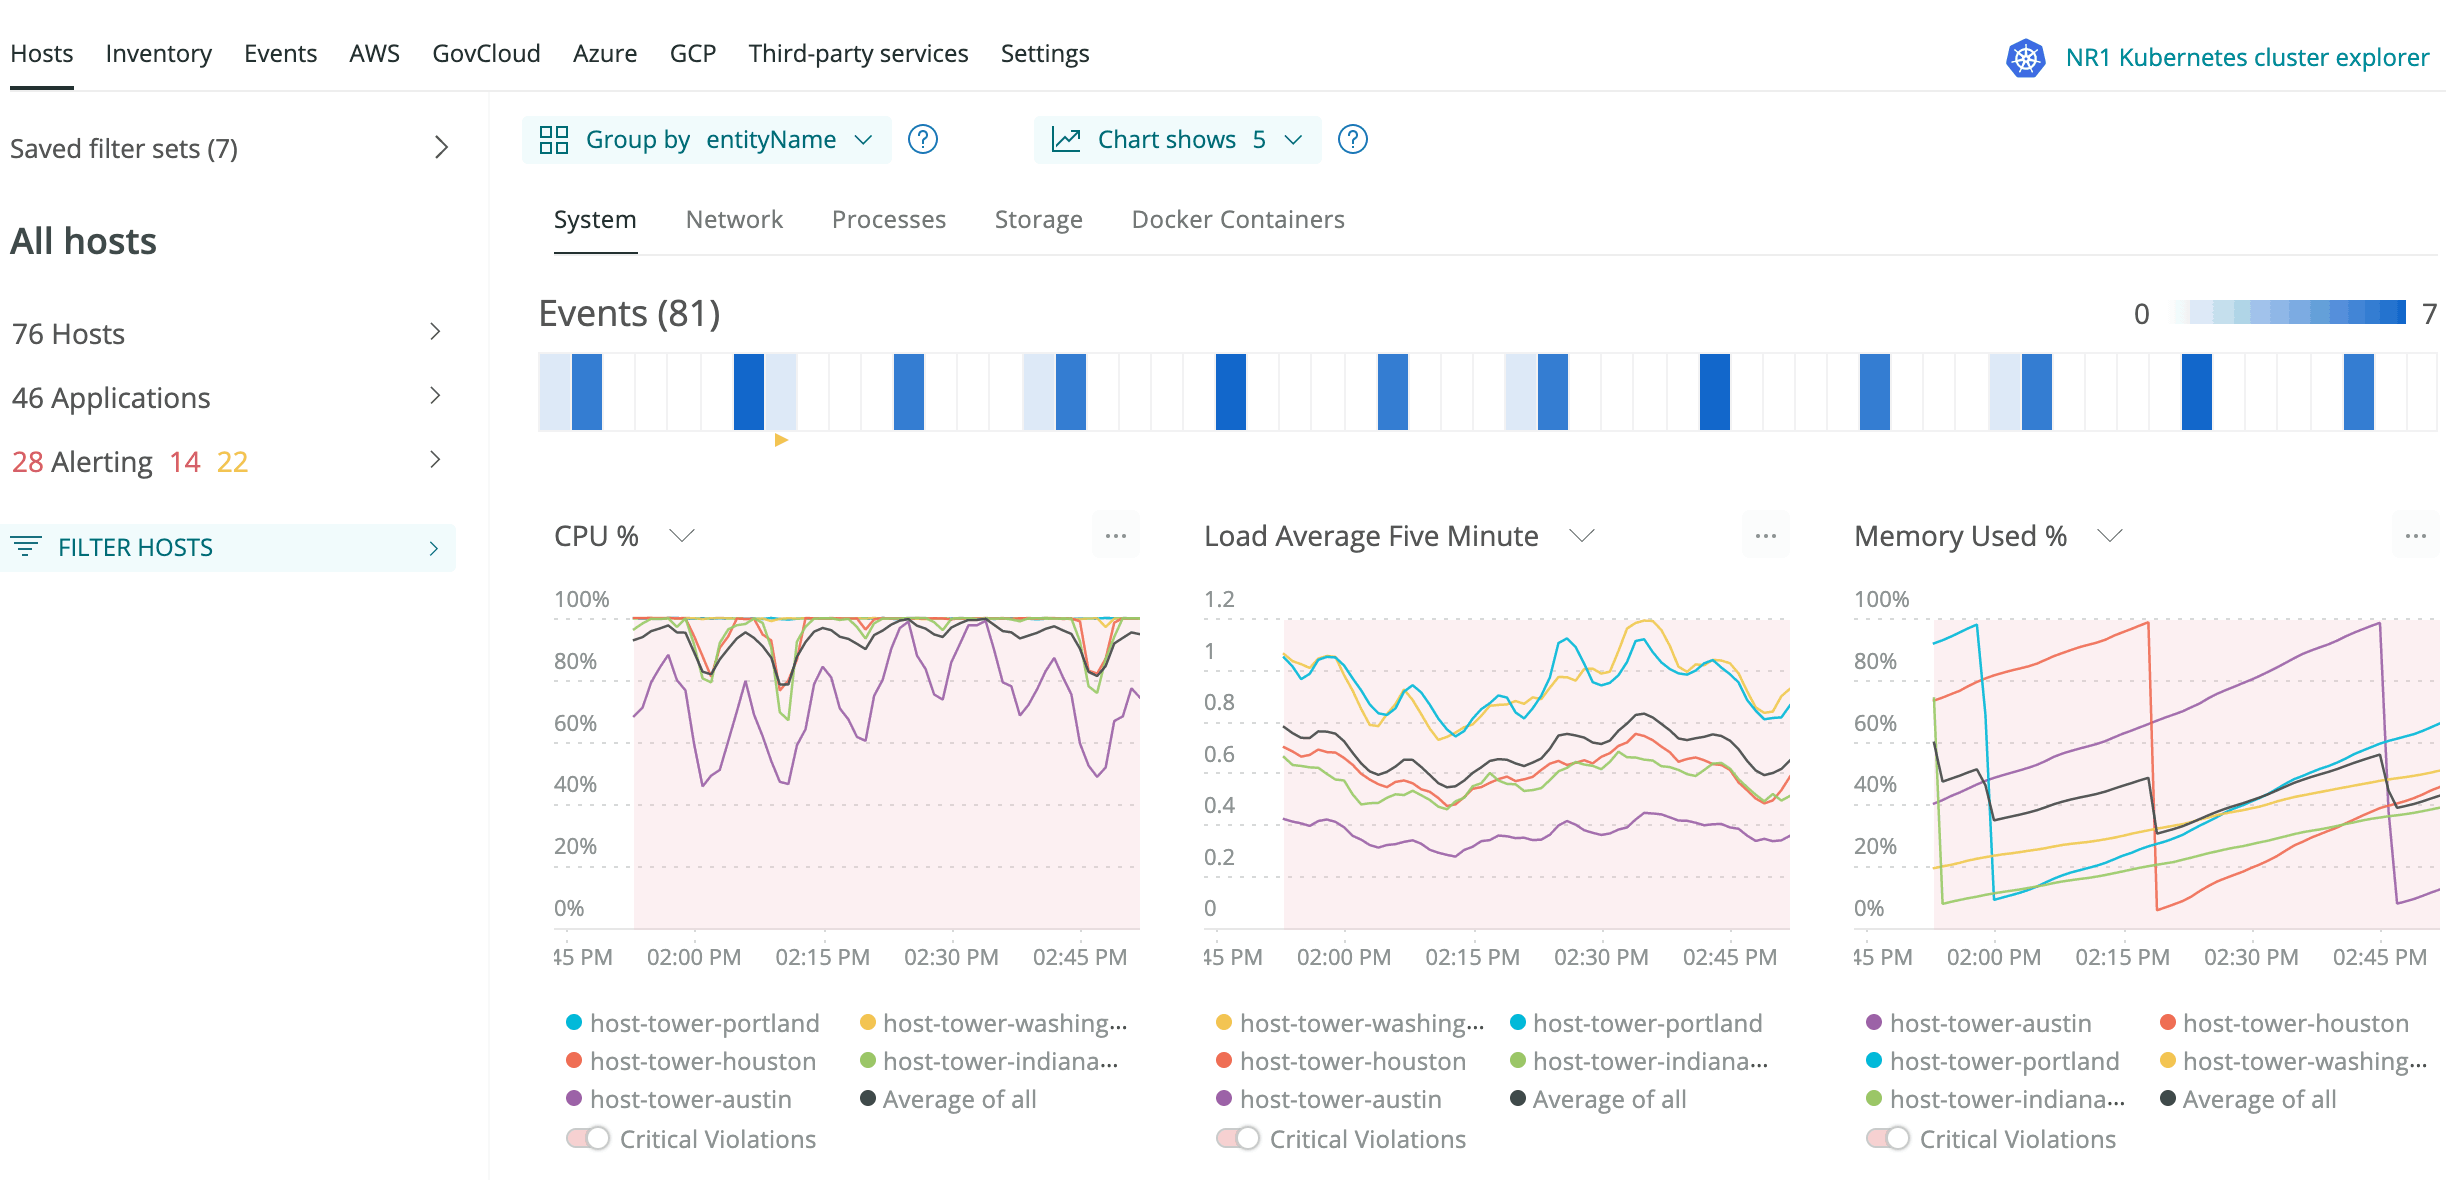Open the ellipsis menu on CPU % chart
2456x1180 pixels.
tap(1115, 535)
